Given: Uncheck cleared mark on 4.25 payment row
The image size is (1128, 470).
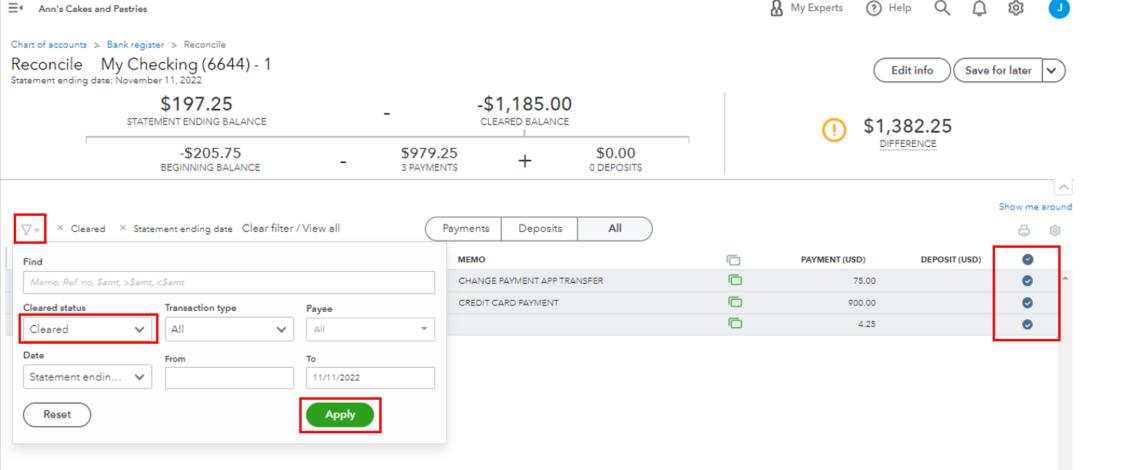Looking at the screenshot, I should click(1027, 324).
